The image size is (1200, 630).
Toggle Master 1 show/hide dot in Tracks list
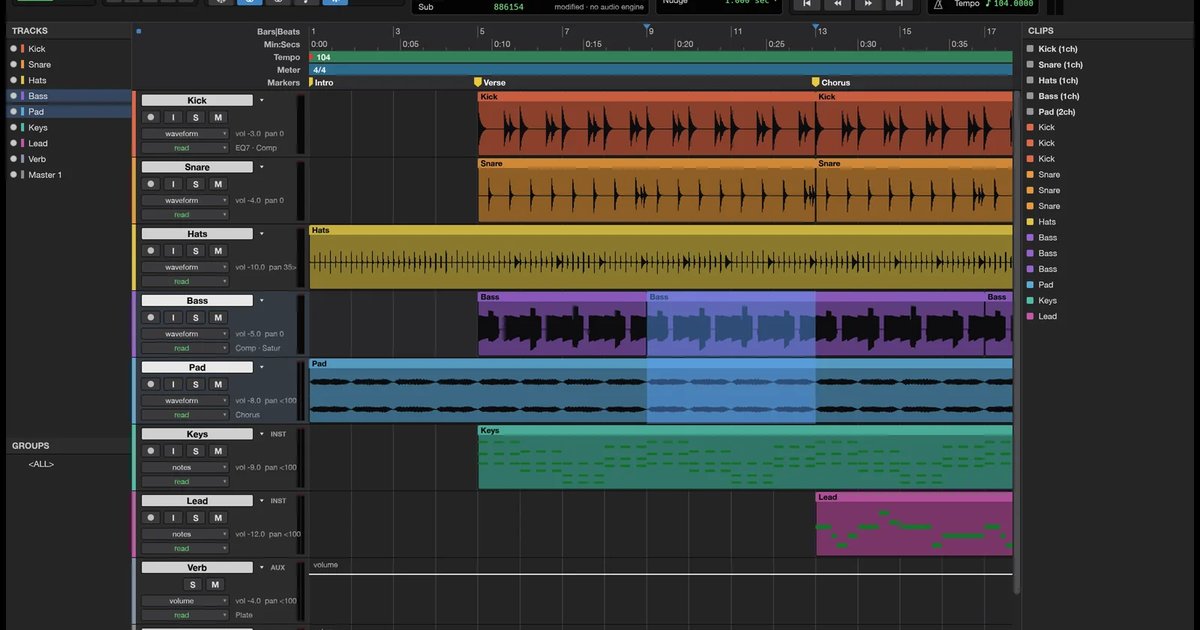tap(14, 175)
